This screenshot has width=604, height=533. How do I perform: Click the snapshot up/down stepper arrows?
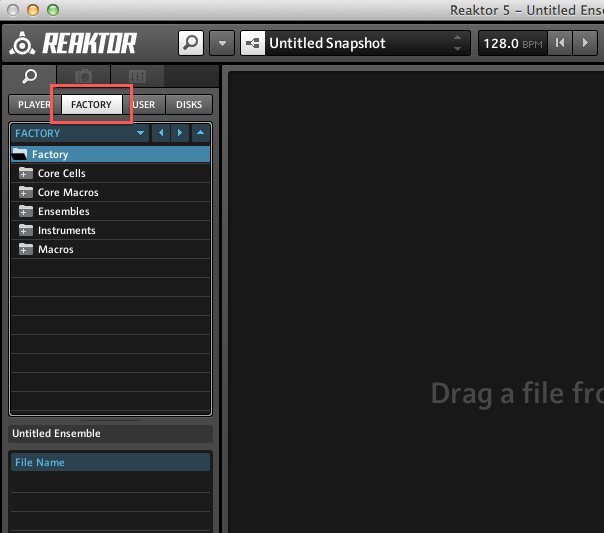457,43
